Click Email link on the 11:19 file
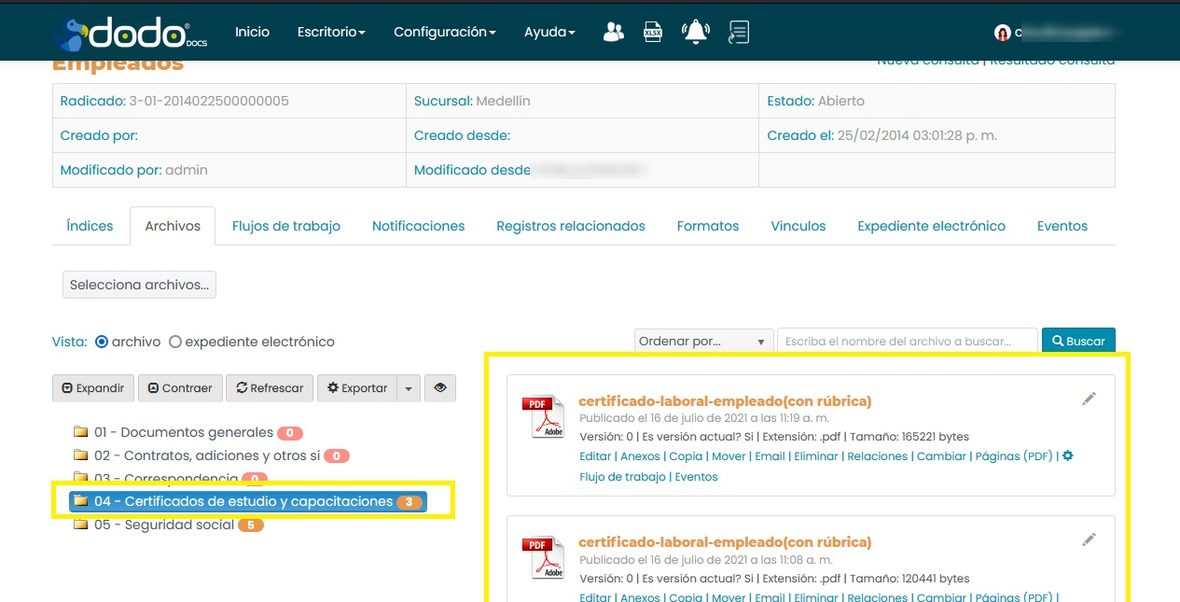Image resolution: width=1180 pixels, height=602 pixels. coord(770,456)
